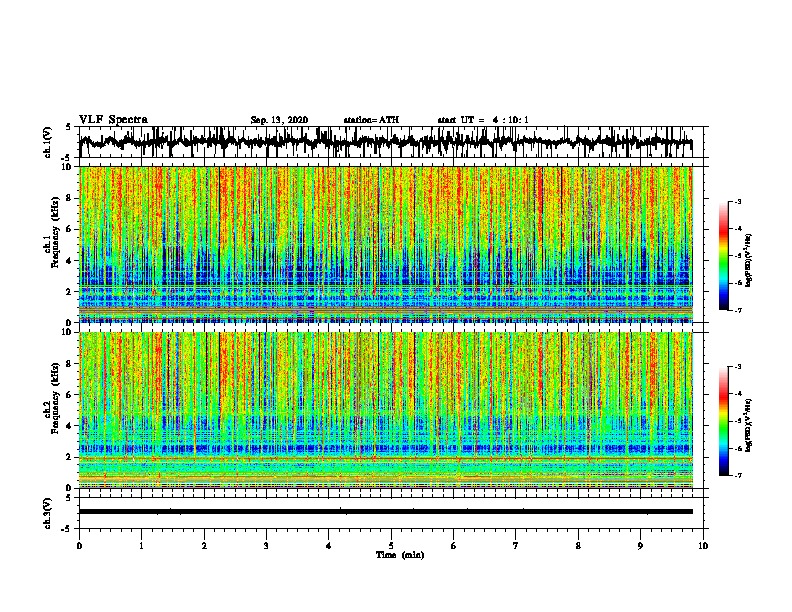Click the ch.1 spectrogram color scale bar
This screenshot has height=612, width=792.
(723, 256)
